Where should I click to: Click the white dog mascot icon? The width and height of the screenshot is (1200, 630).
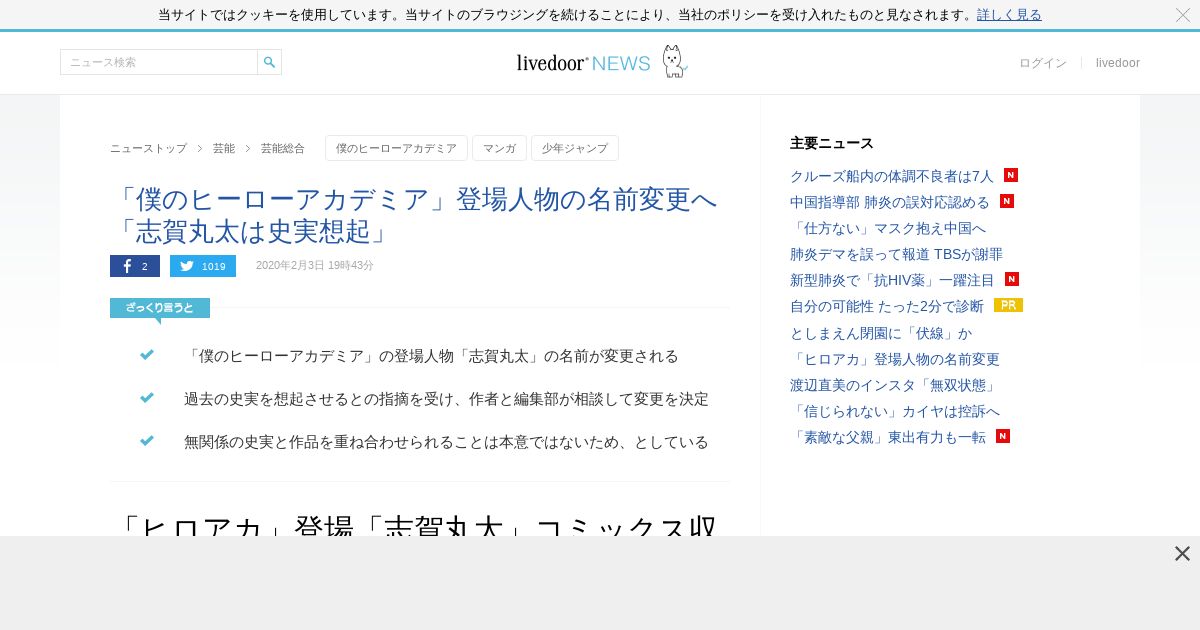point(675,61)
